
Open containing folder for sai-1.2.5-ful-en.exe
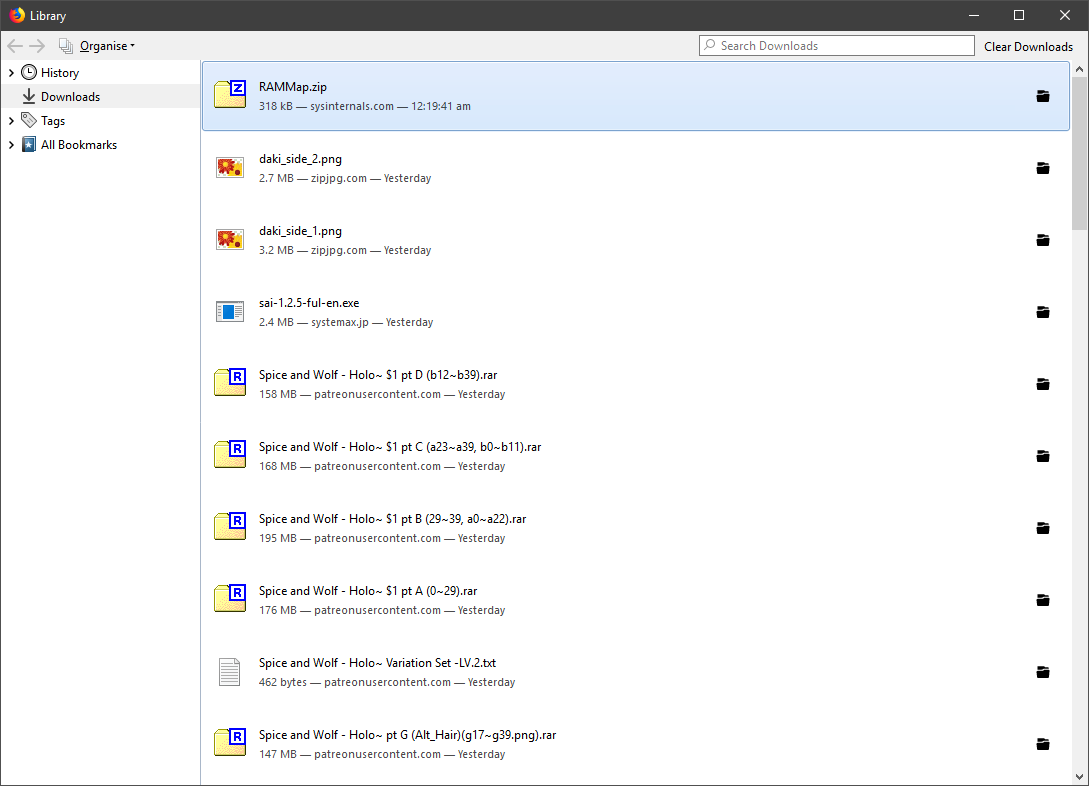[x=1042, y=312]
